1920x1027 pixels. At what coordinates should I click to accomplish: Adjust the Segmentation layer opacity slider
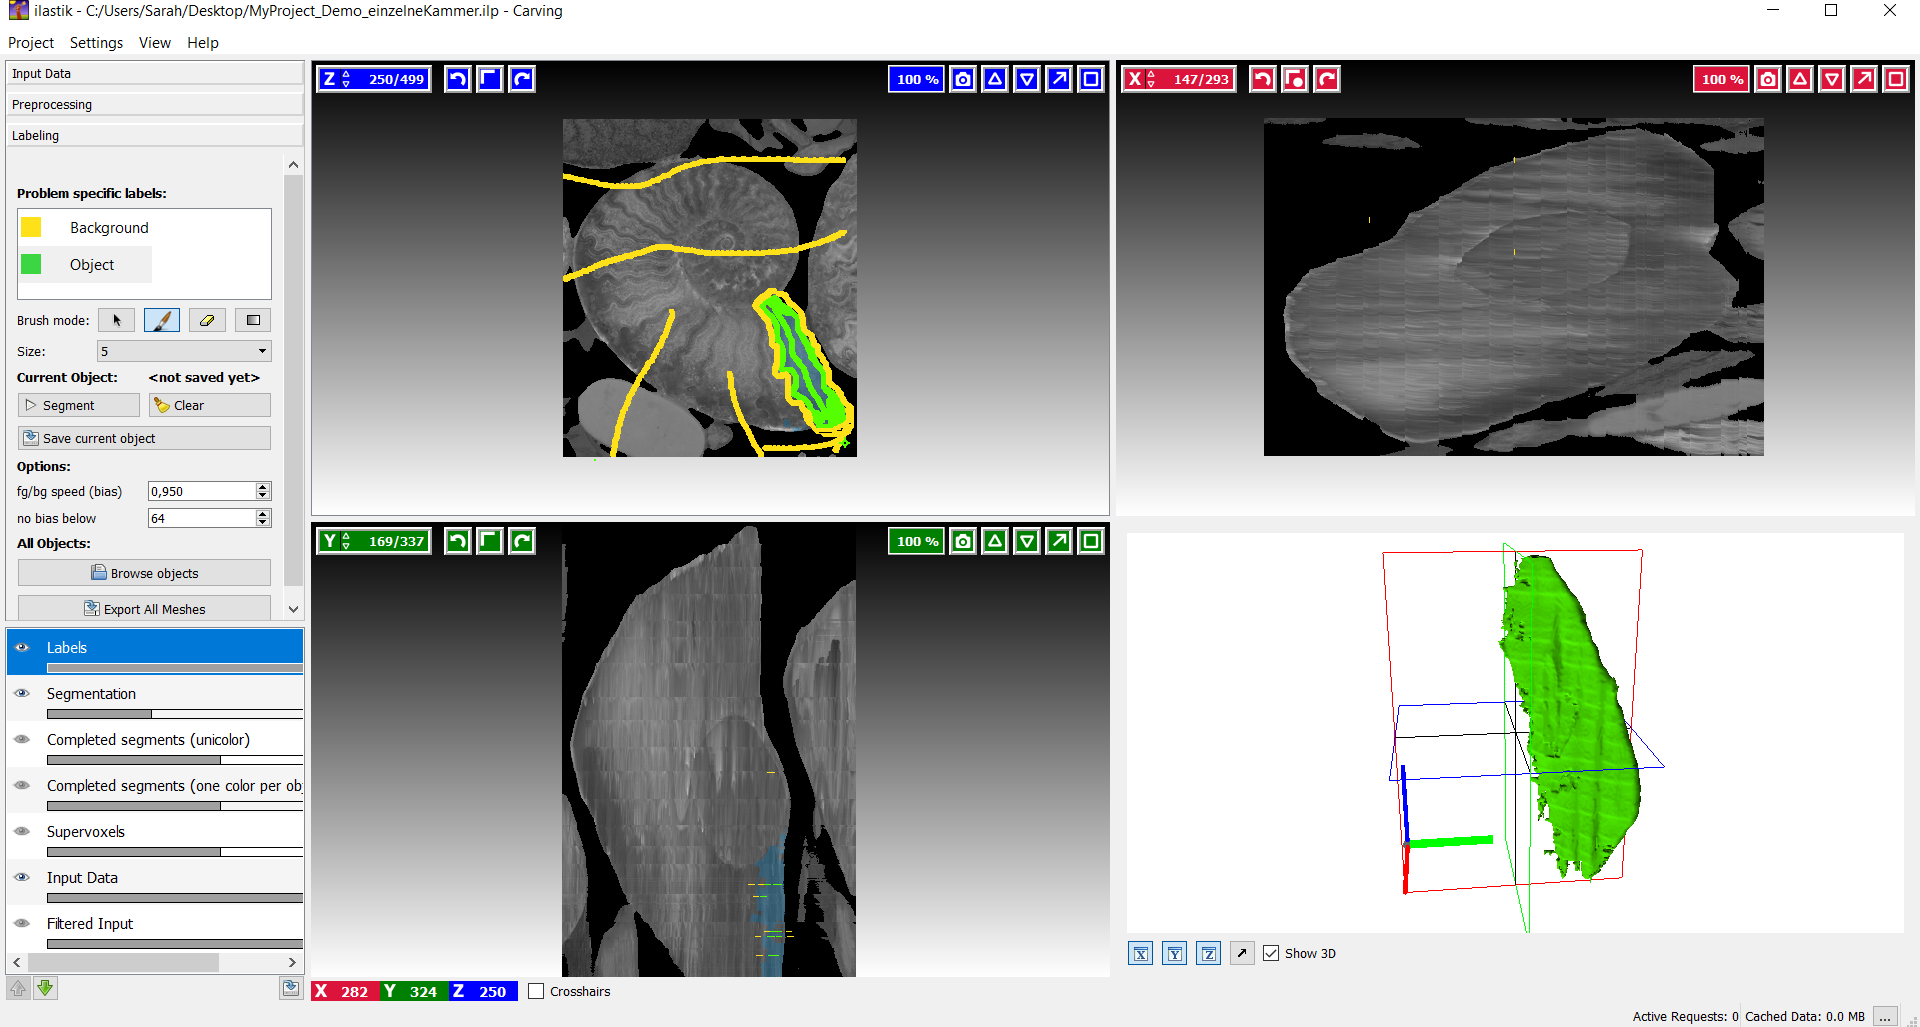tap(175, 714)
